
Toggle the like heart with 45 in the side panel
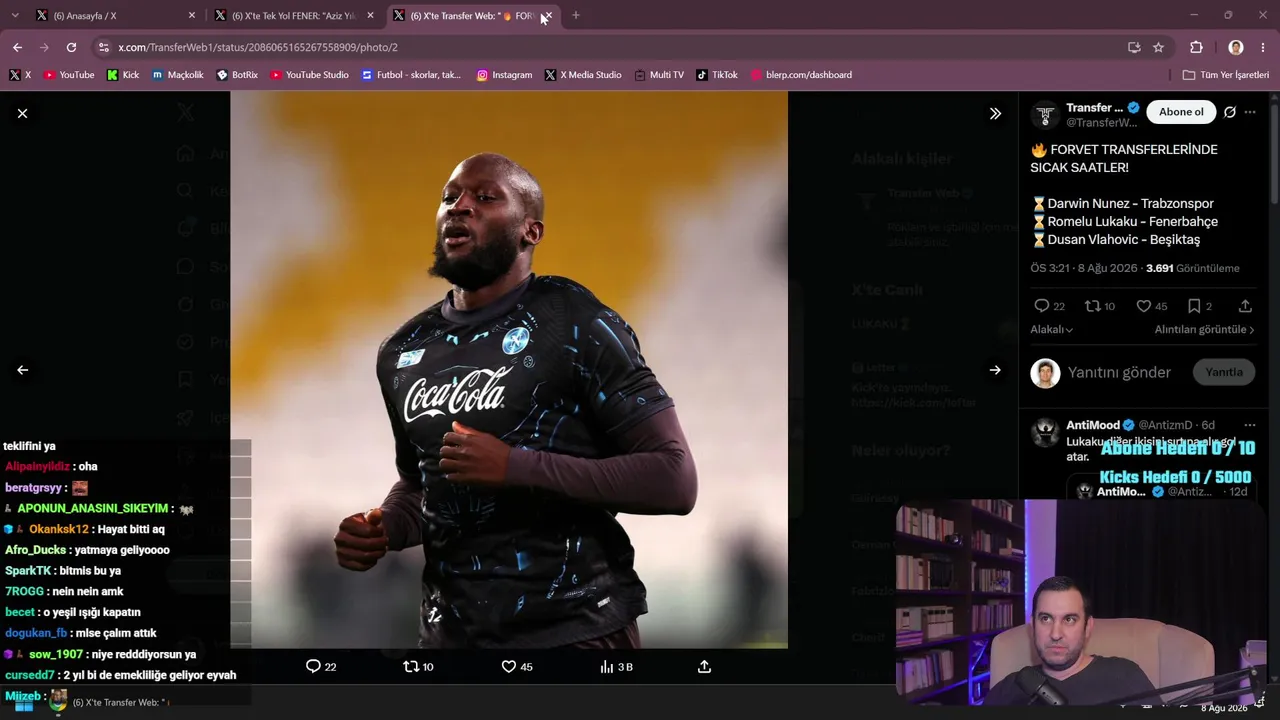(1144, 306)
